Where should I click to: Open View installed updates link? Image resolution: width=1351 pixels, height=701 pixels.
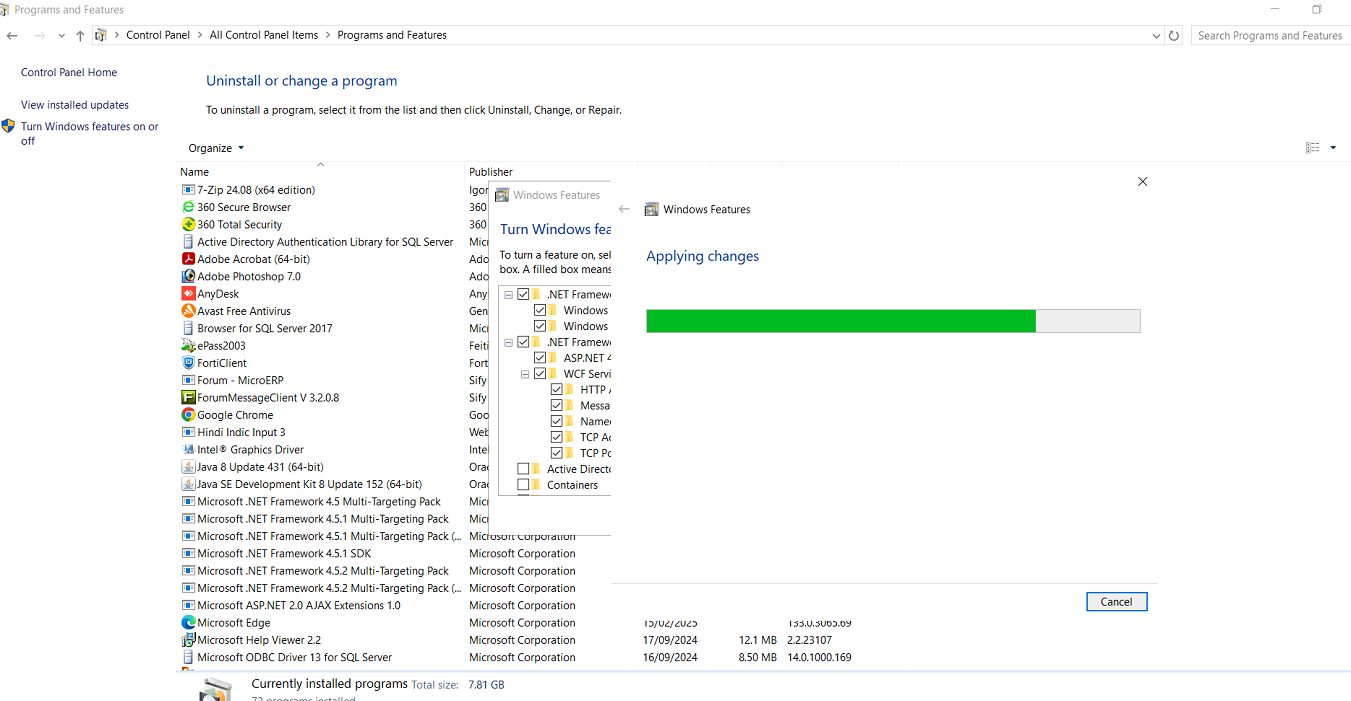click(75, 105)
